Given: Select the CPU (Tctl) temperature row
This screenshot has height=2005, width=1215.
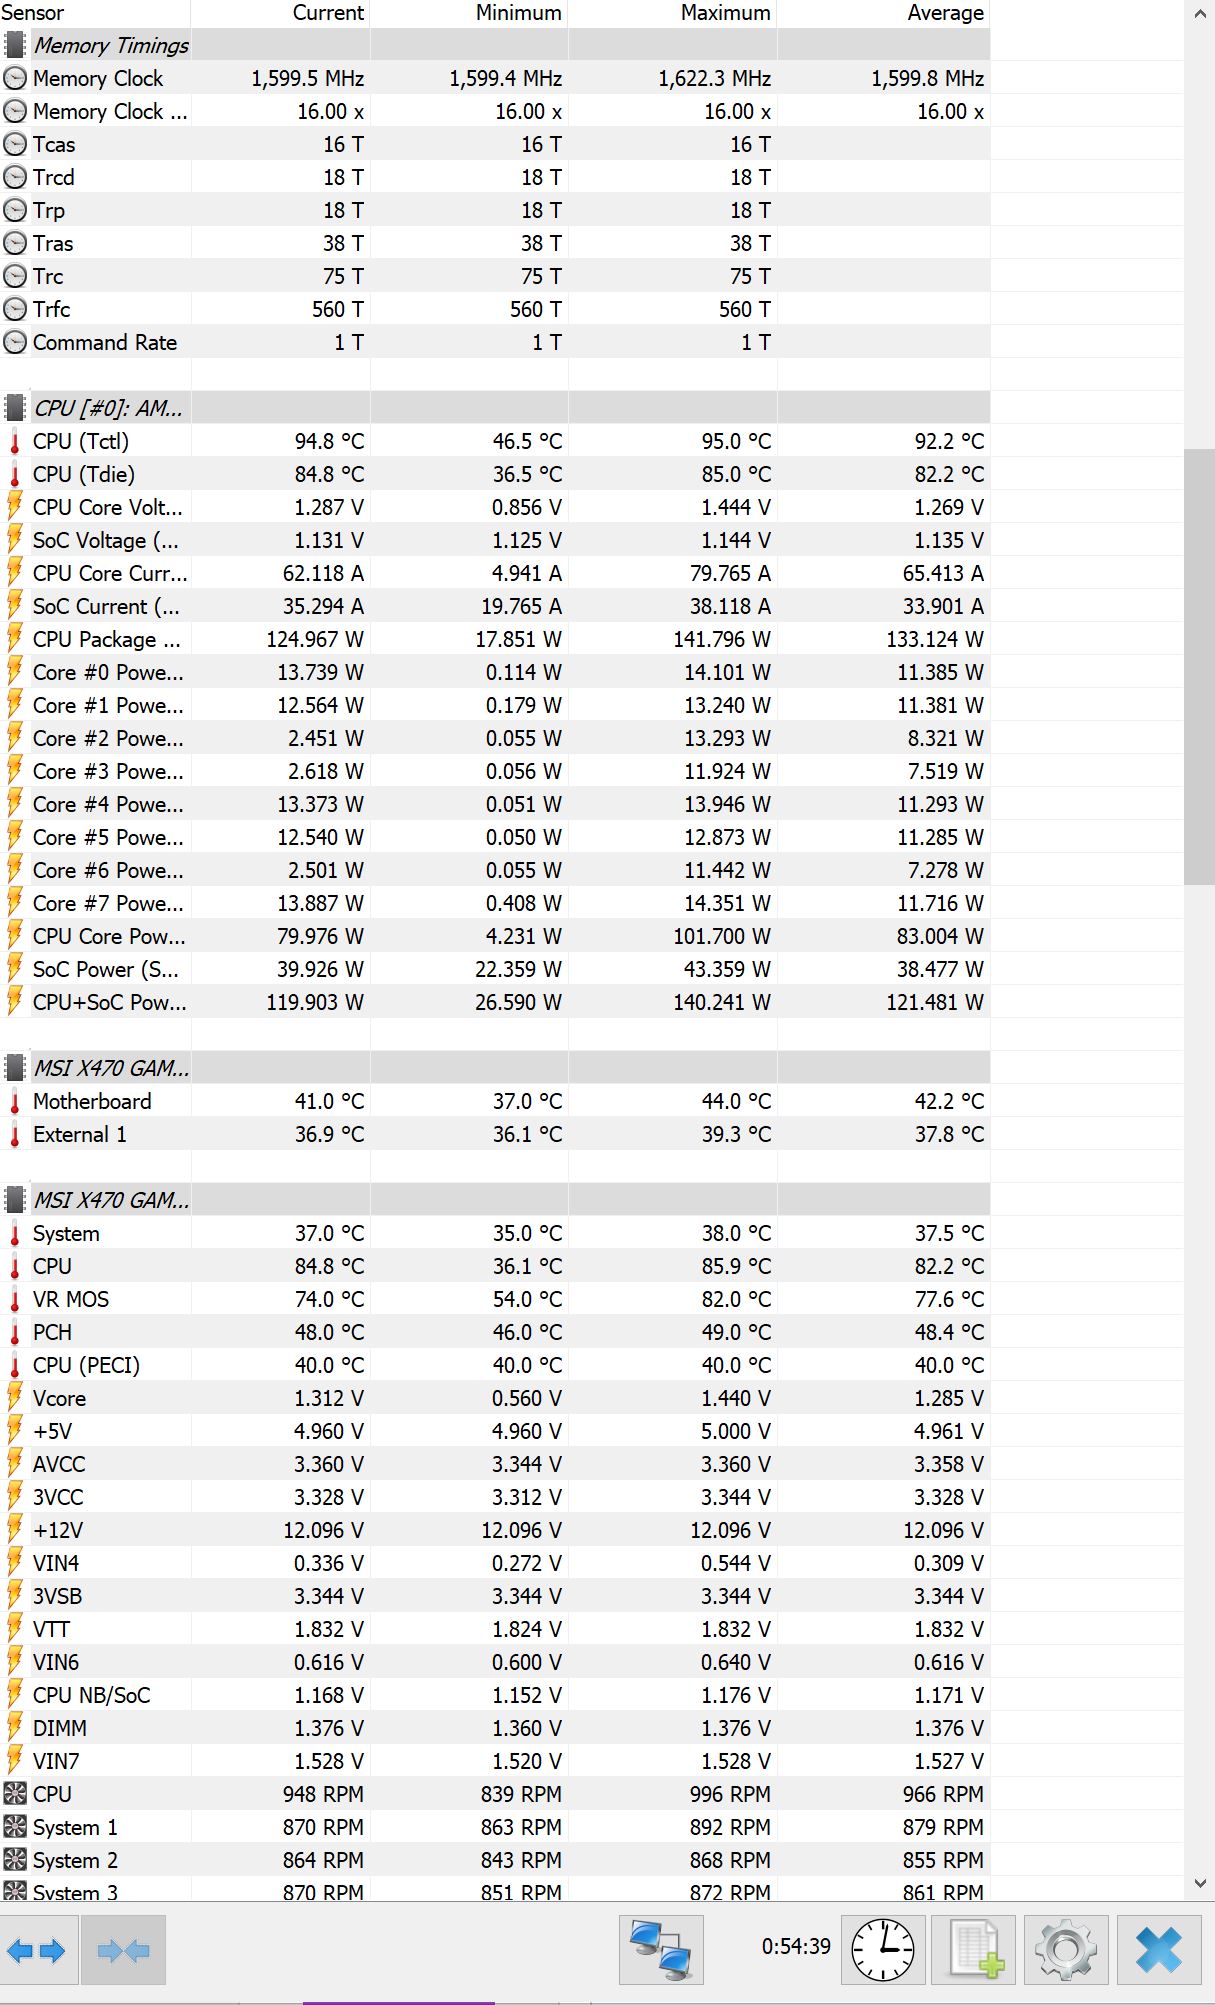Looking at the screenshot, I should pyautogui.click(x=495, y=441).
